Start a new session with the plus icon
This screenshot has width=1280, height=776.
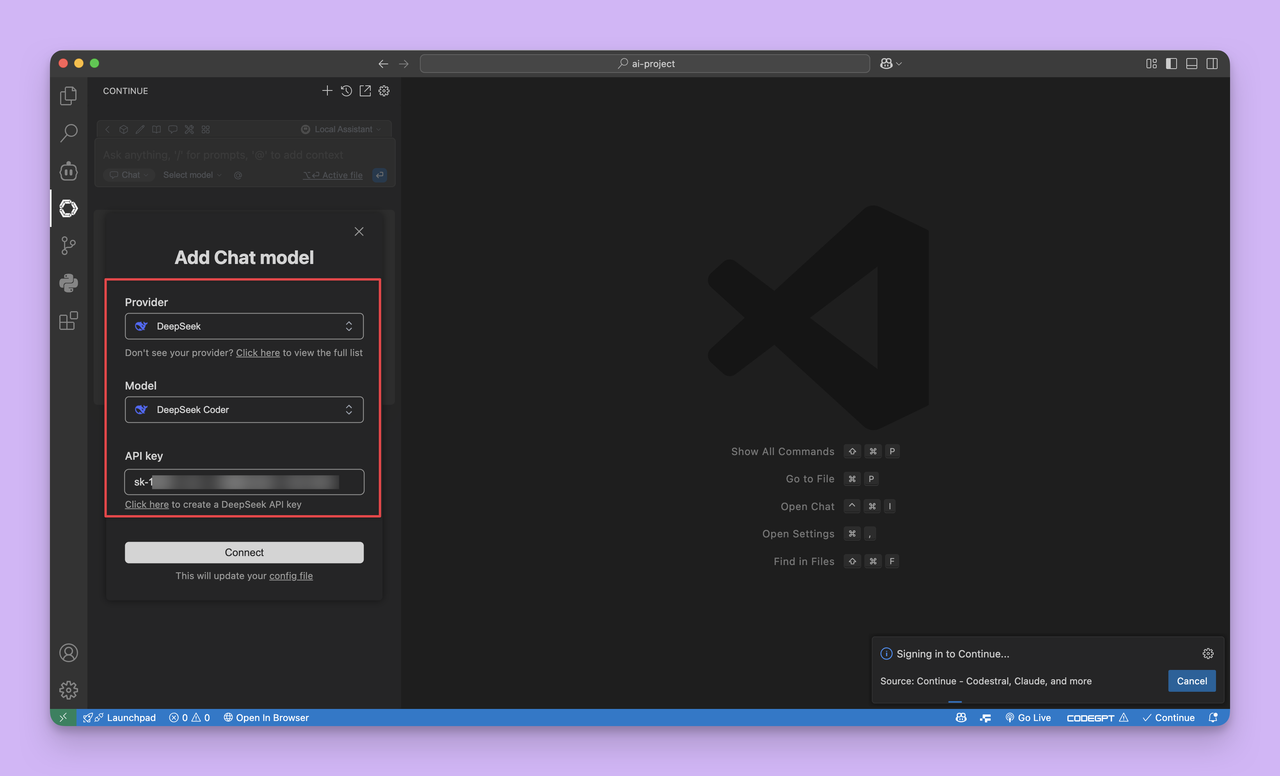pyautogui.click(x=327, y=90)
